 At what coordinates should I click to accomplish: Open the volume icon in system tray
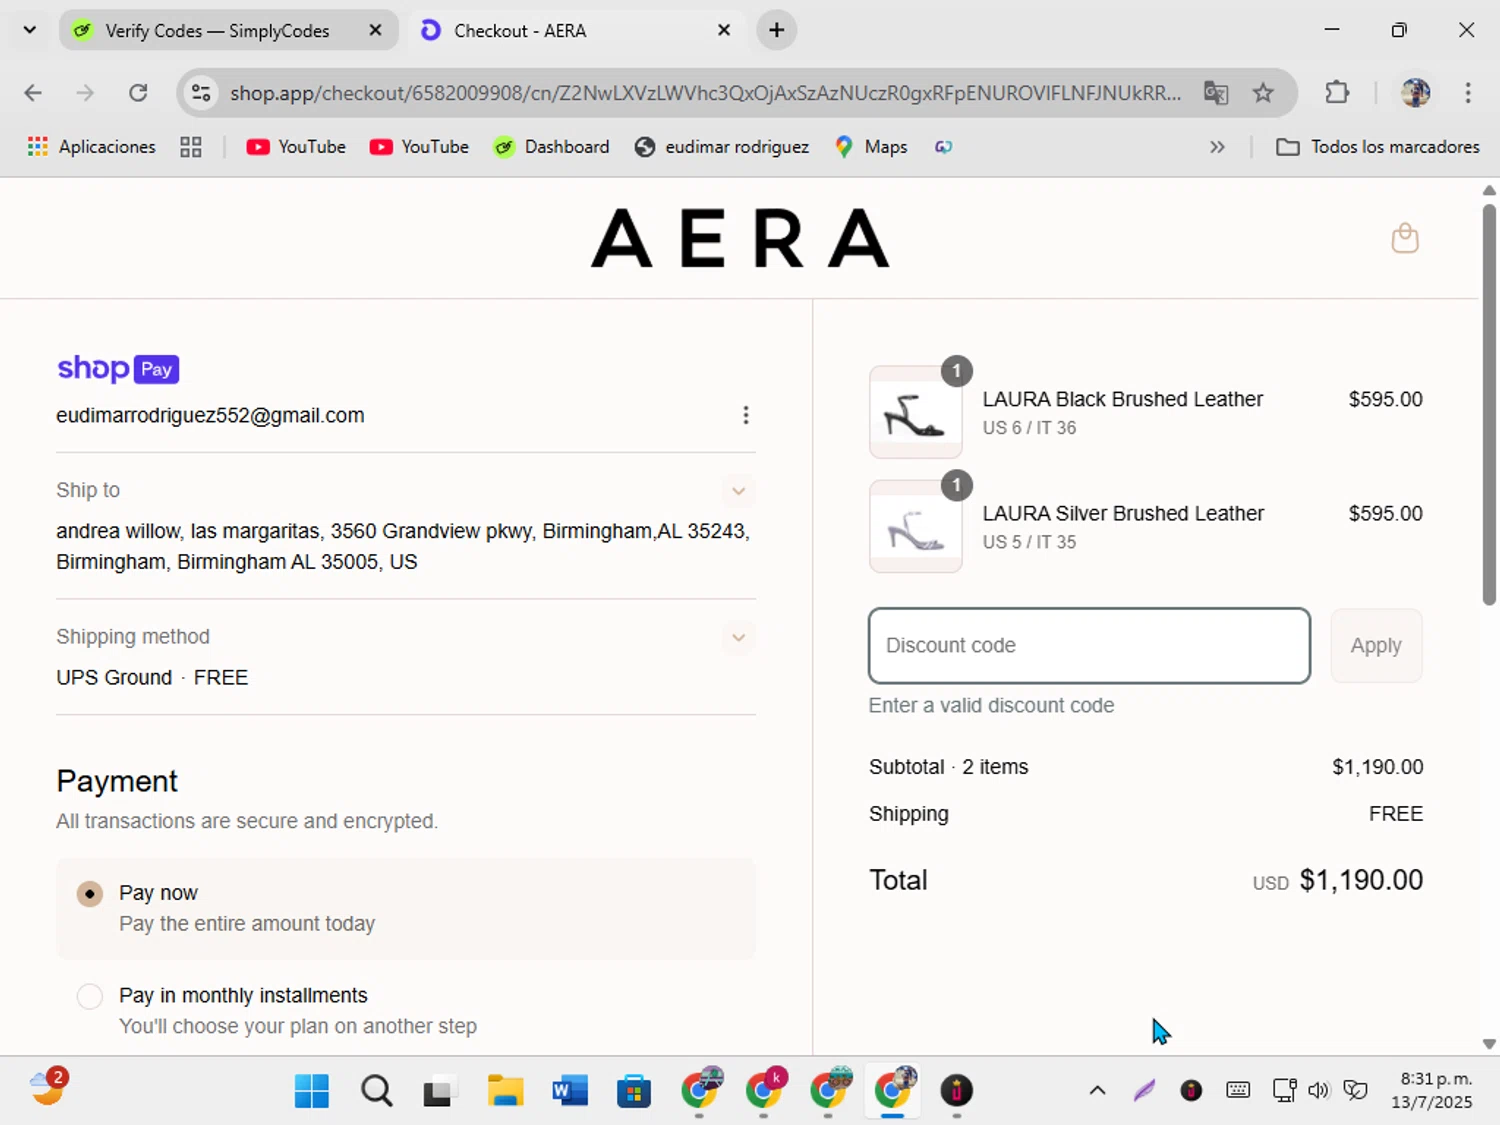point(1319,1091)
